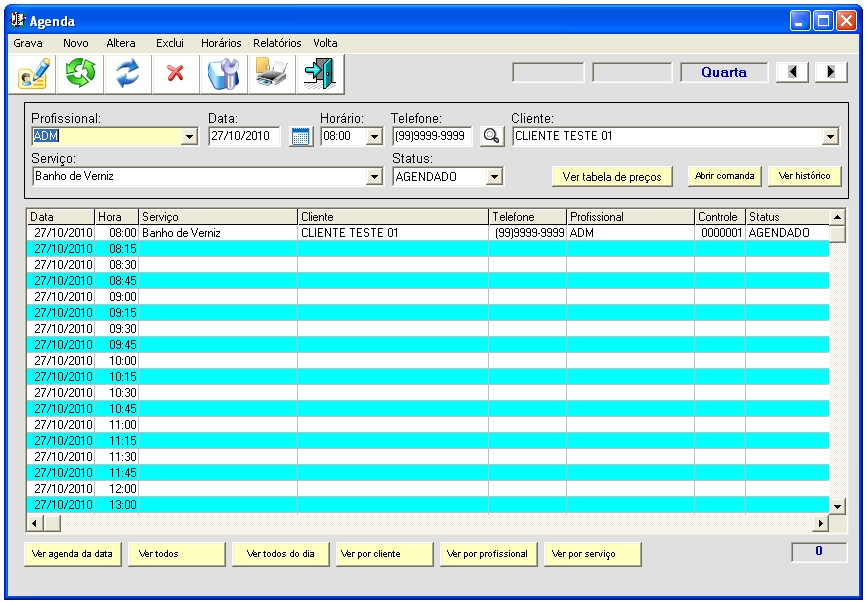Go to the next day arrow
Screen dimensions: 867x602
point(831,73)
